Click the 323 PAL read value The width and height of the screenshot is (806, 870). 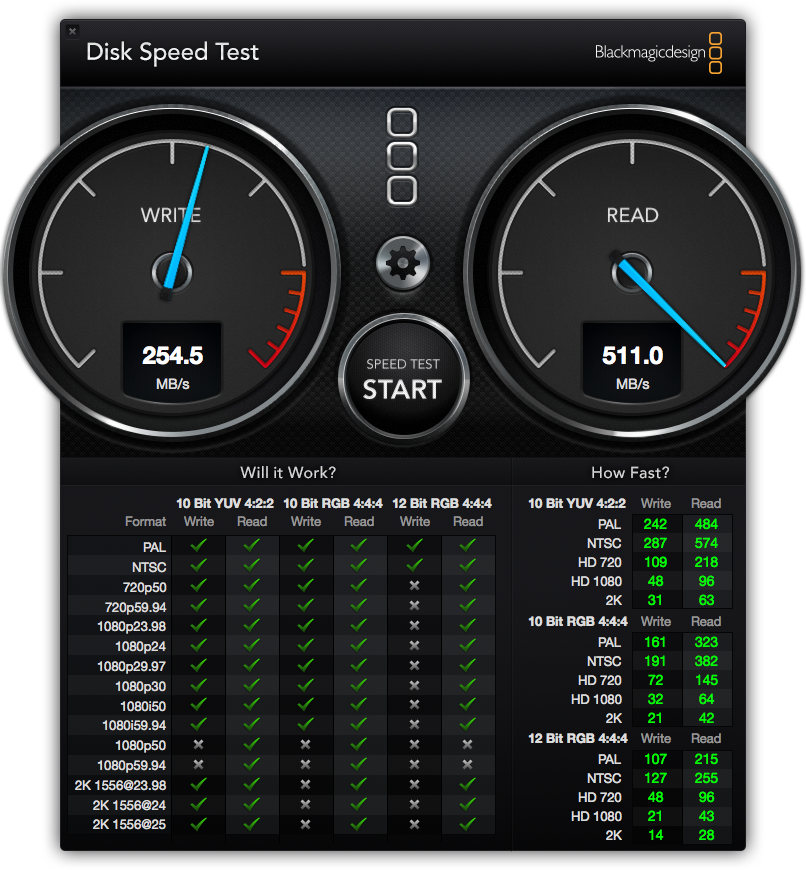(706, 642)
